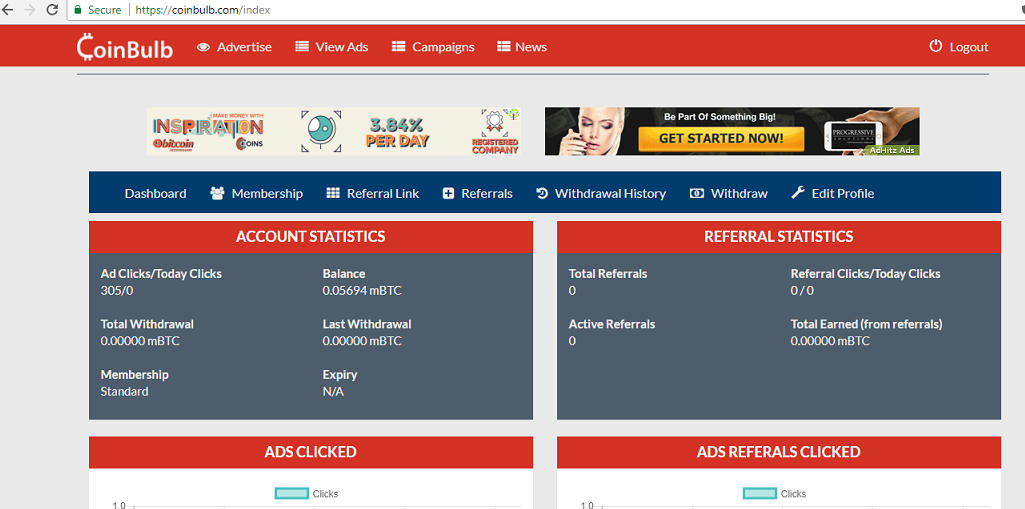Click the users icon beside Membership
Image resolution: width=1025 pixels, height=509 pixels.
pyautogui.click(x=217, y=193)
